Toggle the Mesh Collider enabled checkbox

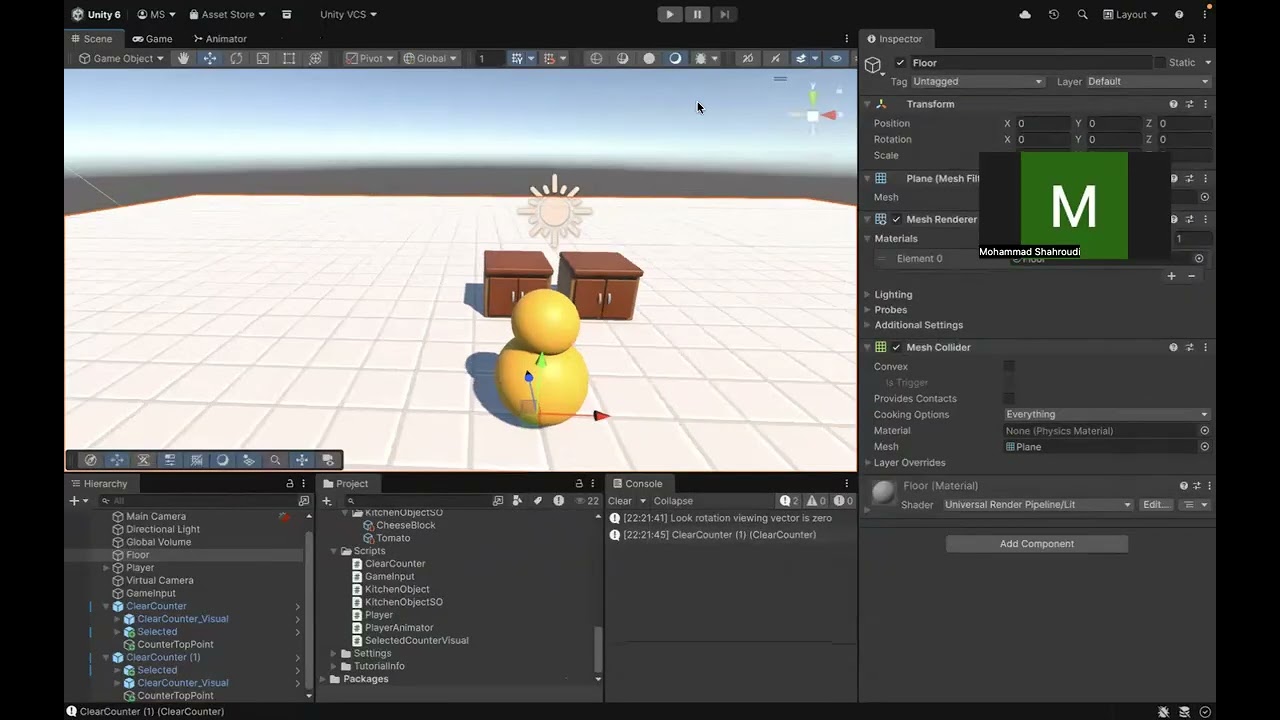point(896,347)
